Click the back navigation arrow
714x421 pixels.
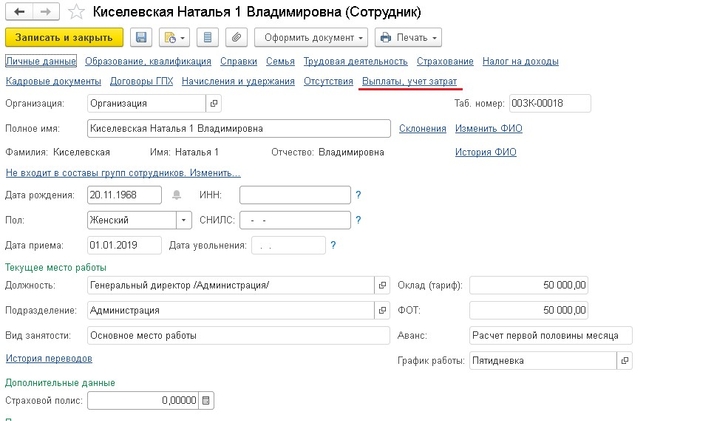[19, 12]
